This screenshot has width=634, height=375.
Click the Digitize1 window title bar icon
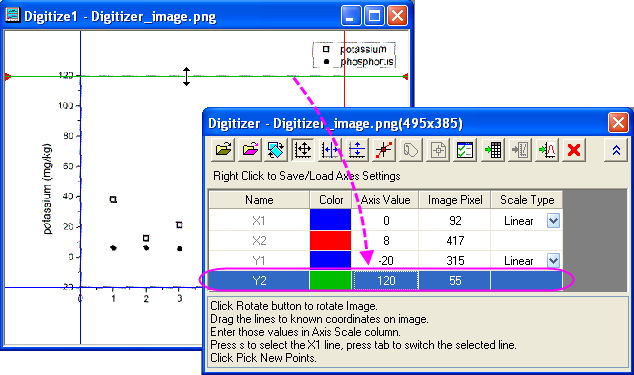click(x=12, y=15)
